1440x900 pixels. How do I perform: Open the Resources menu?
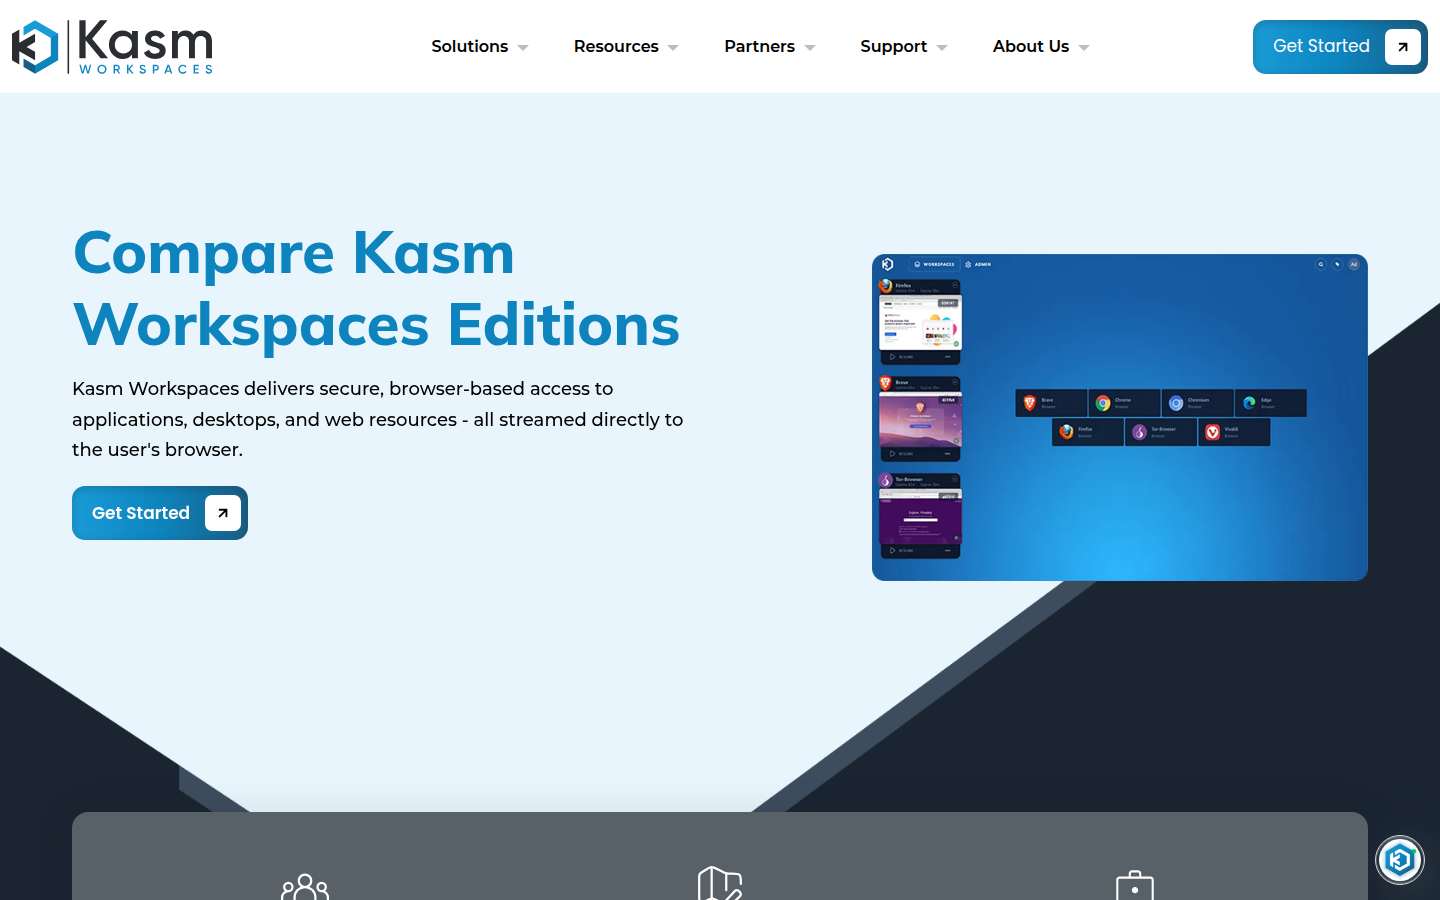pos(626,47)
